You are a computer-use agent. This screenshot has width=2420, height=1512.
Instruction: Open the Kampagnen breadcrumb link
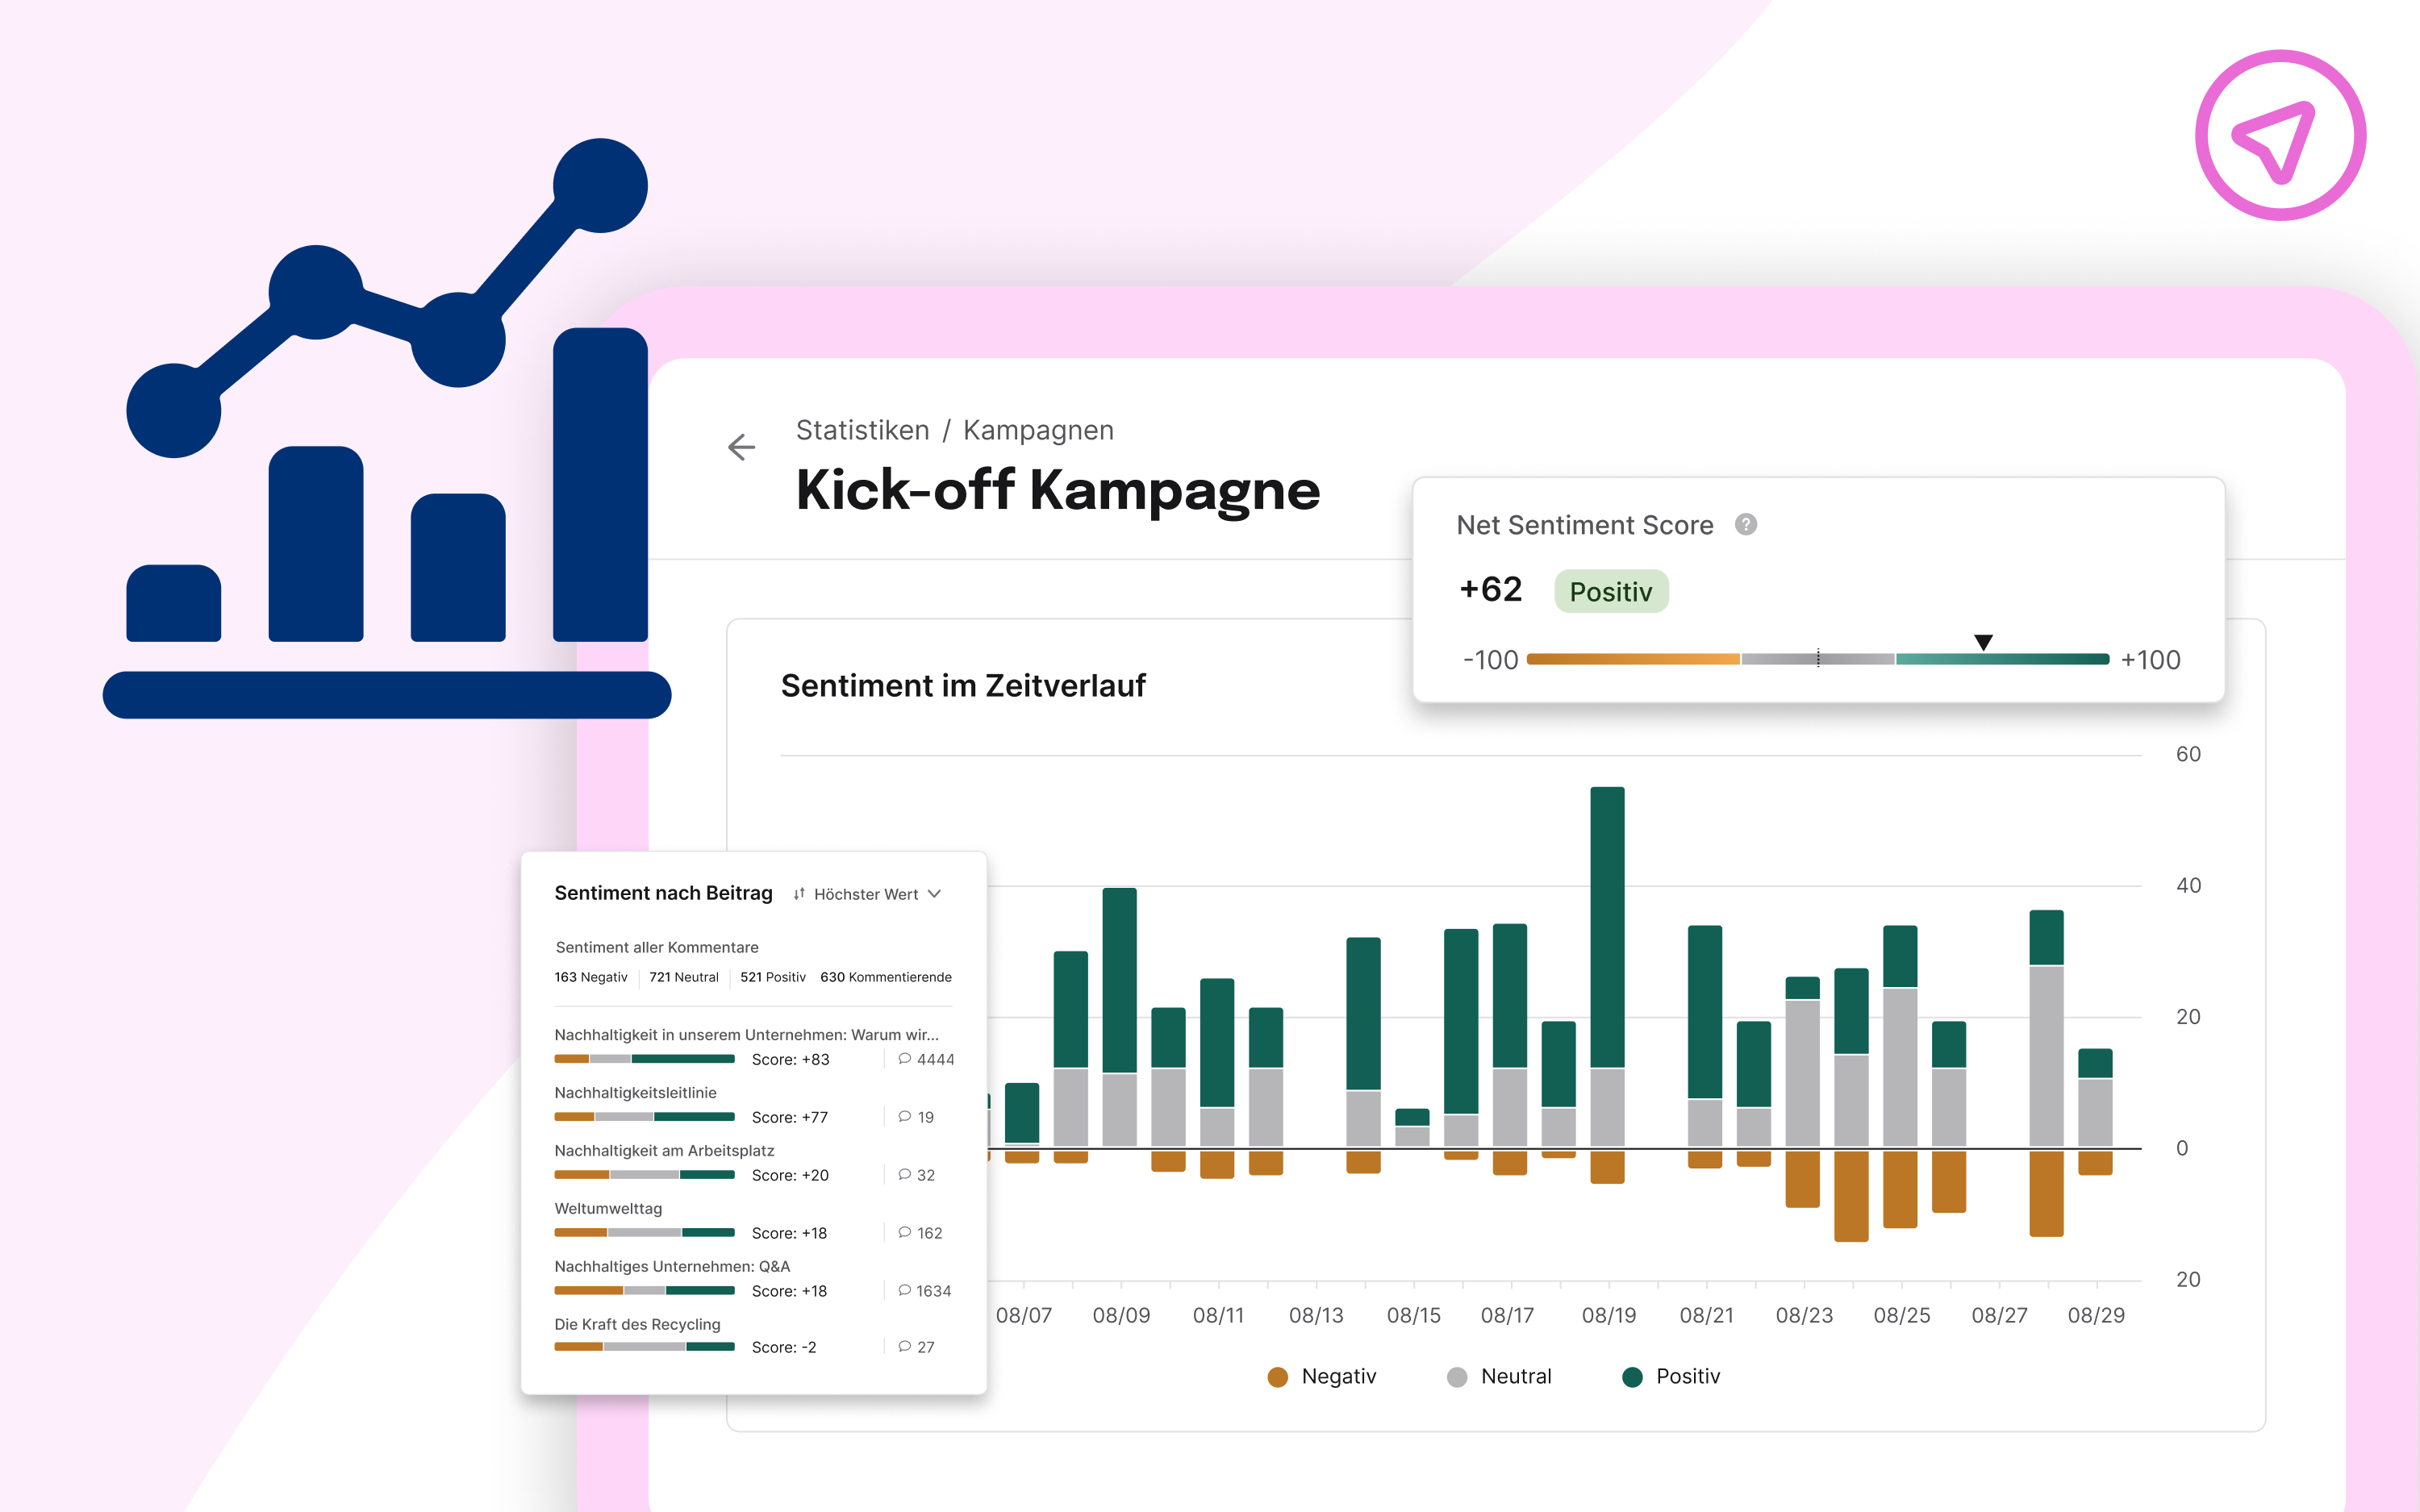coord(1038,430)
